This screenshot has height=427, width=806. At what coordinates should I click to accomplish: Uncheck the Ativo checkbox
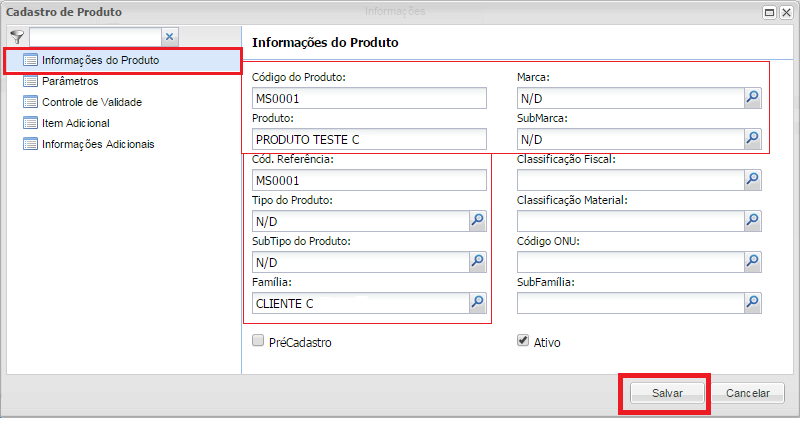[522, 341]
